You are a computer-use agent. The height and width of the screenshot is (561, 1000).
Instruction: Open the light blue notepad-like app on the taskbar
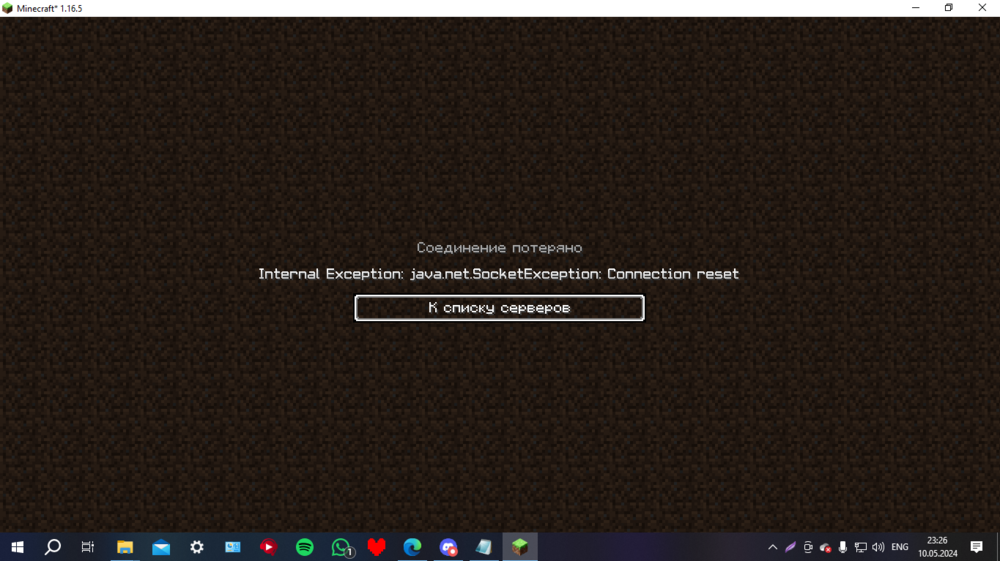484,547
